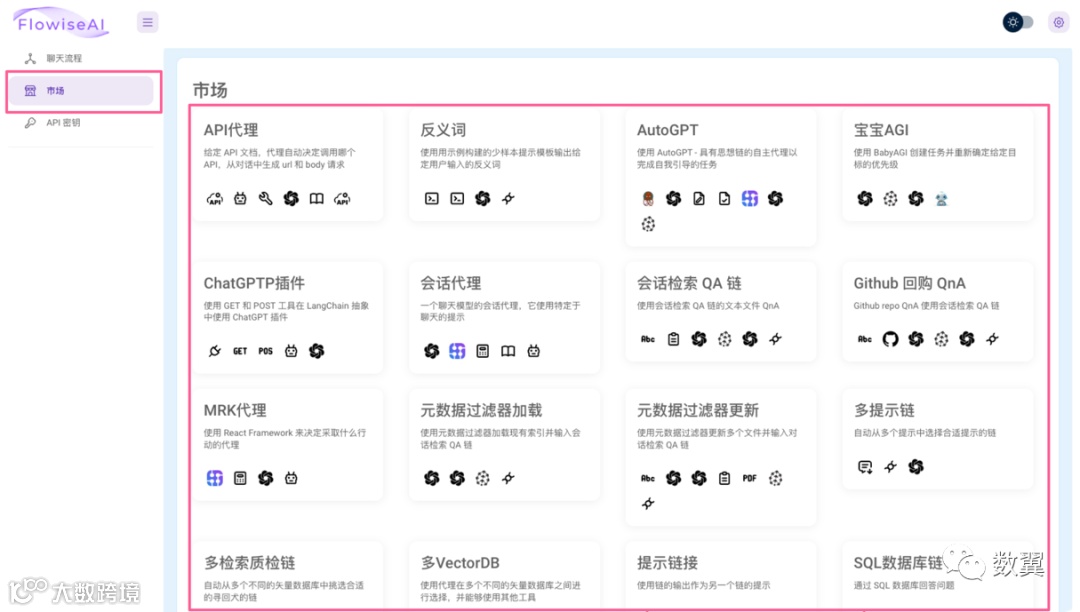This screenshot has width=1080, height=612.
Task: Click the clipboard icon in 元数据过滤器更新
Action: click(x=725, y=478)
